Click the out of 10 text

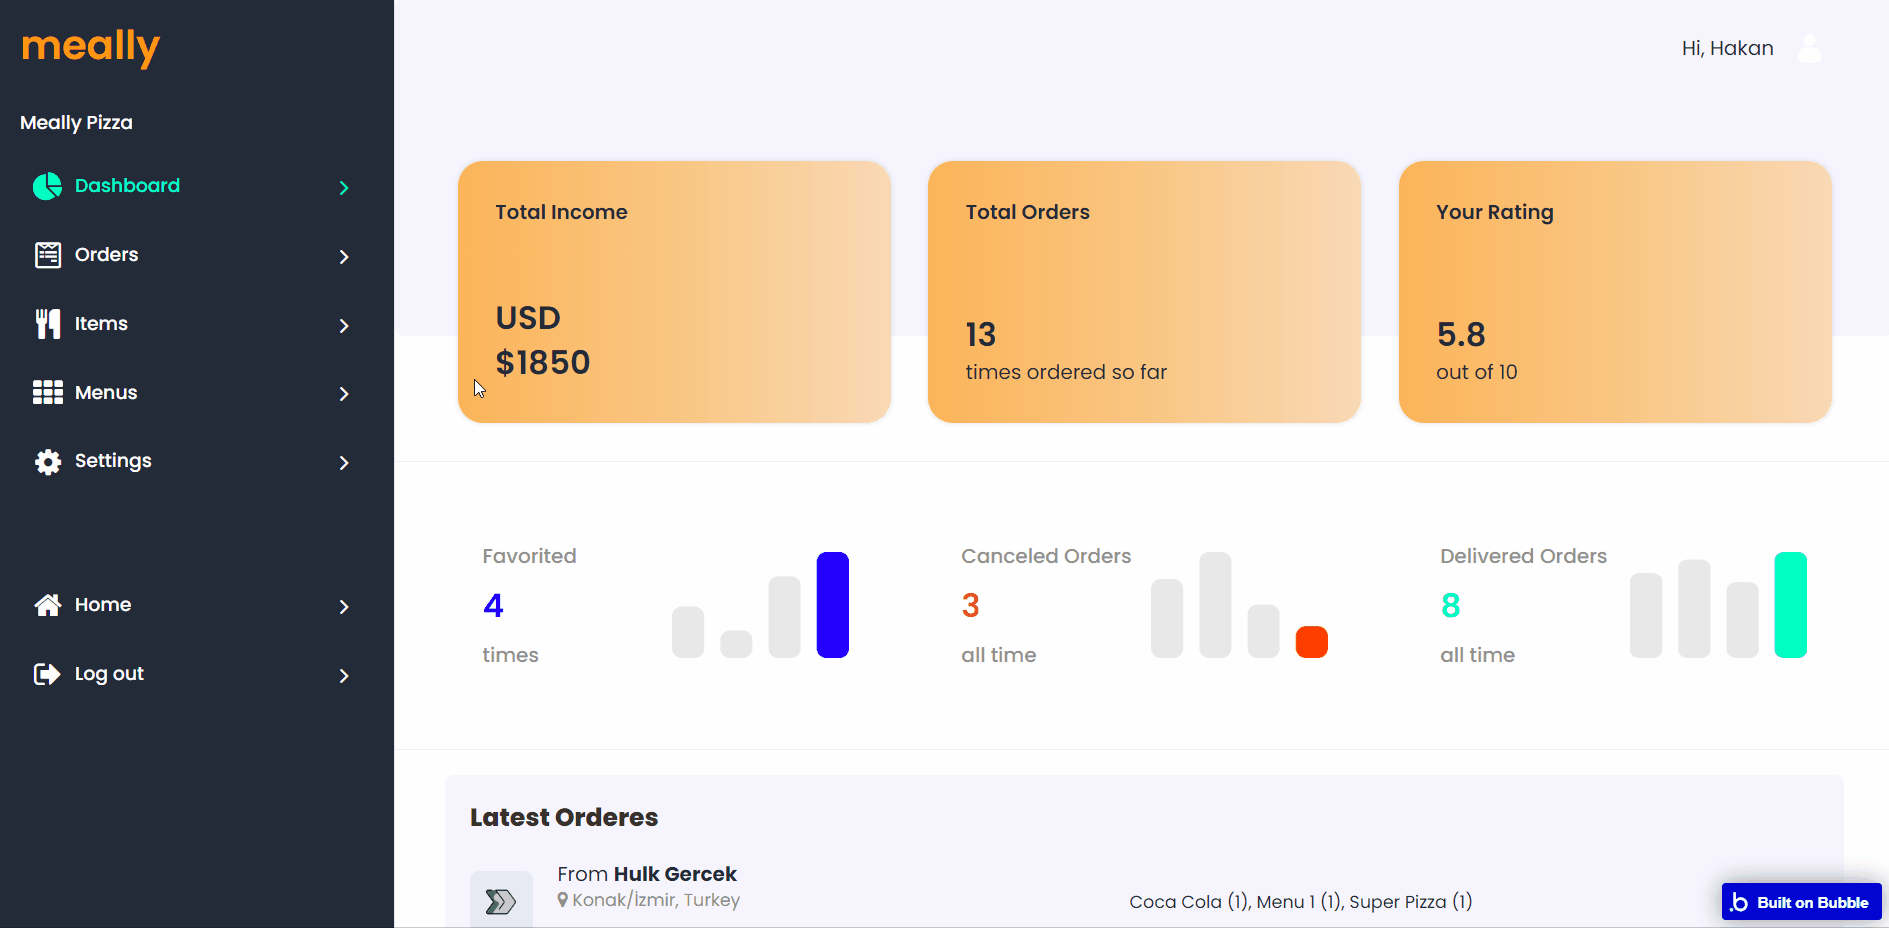[x=1476, y=372]
